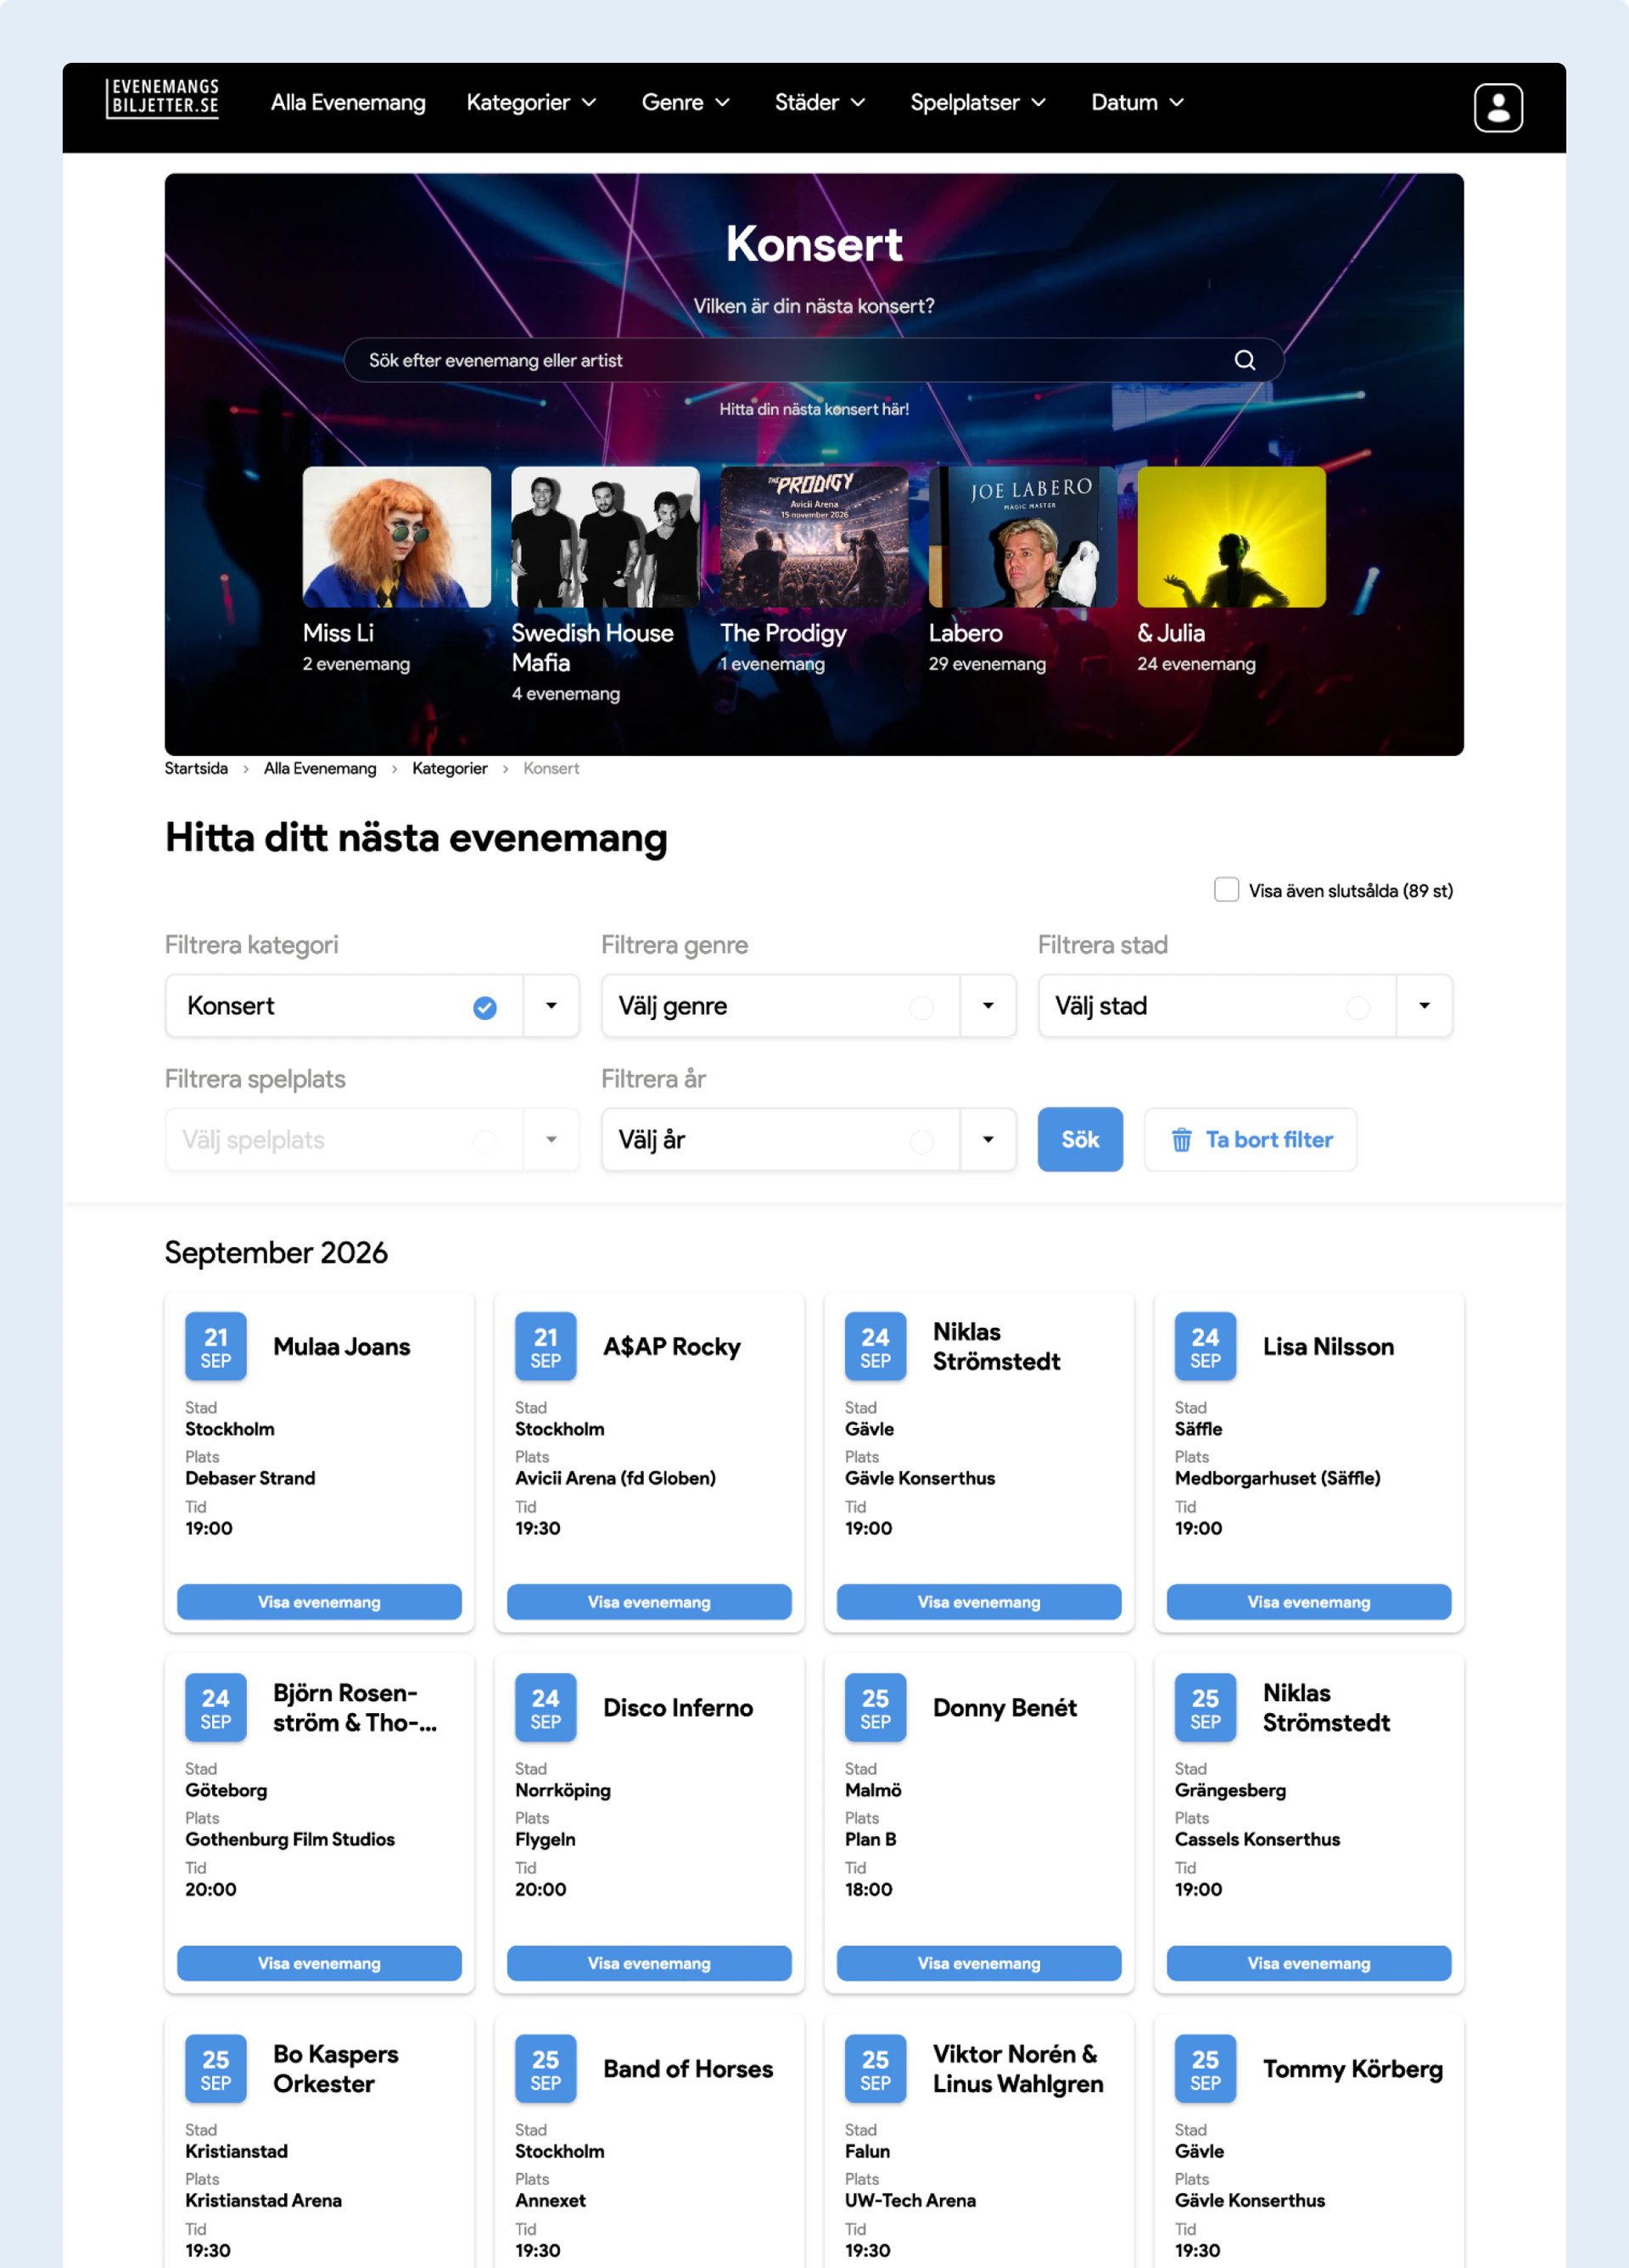Screen dimensions: 1629x2268
Task: Open the Filtrera kategori dropdown arrow
Action: [551, 1006]
